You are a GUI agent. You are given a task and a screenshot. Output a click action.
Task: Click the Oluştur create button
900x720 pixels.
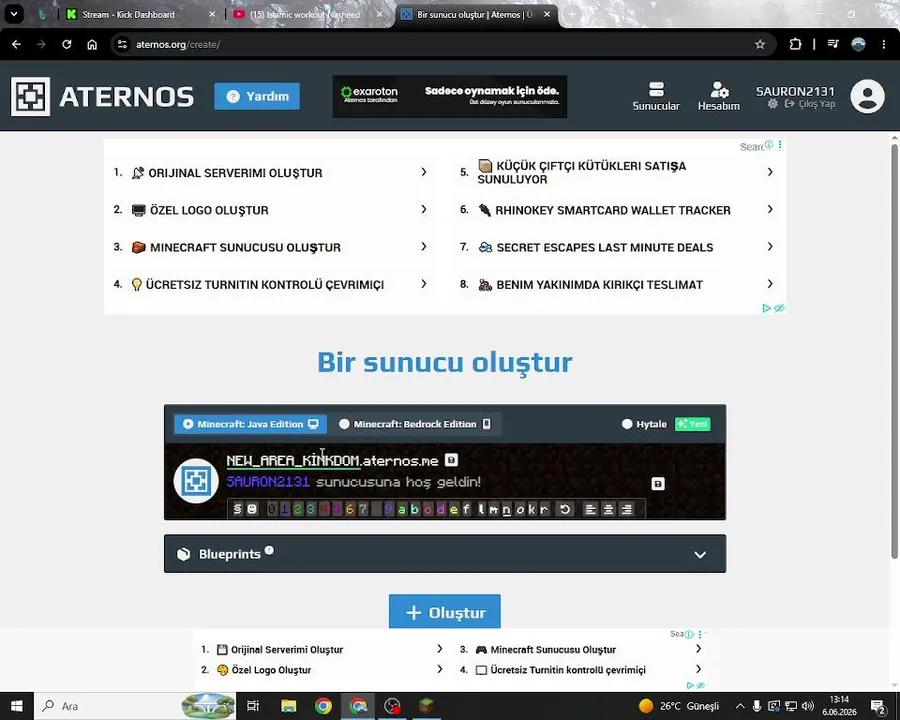tap(445, 612)
